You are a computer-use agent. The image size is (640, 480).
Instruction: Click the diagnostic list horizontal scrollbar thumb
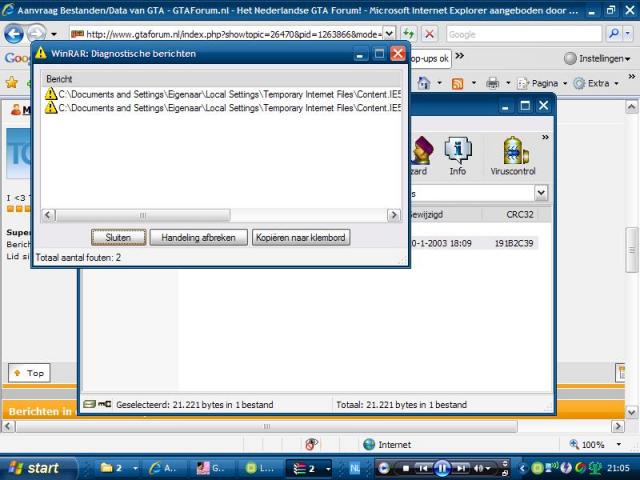tap(143, 215)
